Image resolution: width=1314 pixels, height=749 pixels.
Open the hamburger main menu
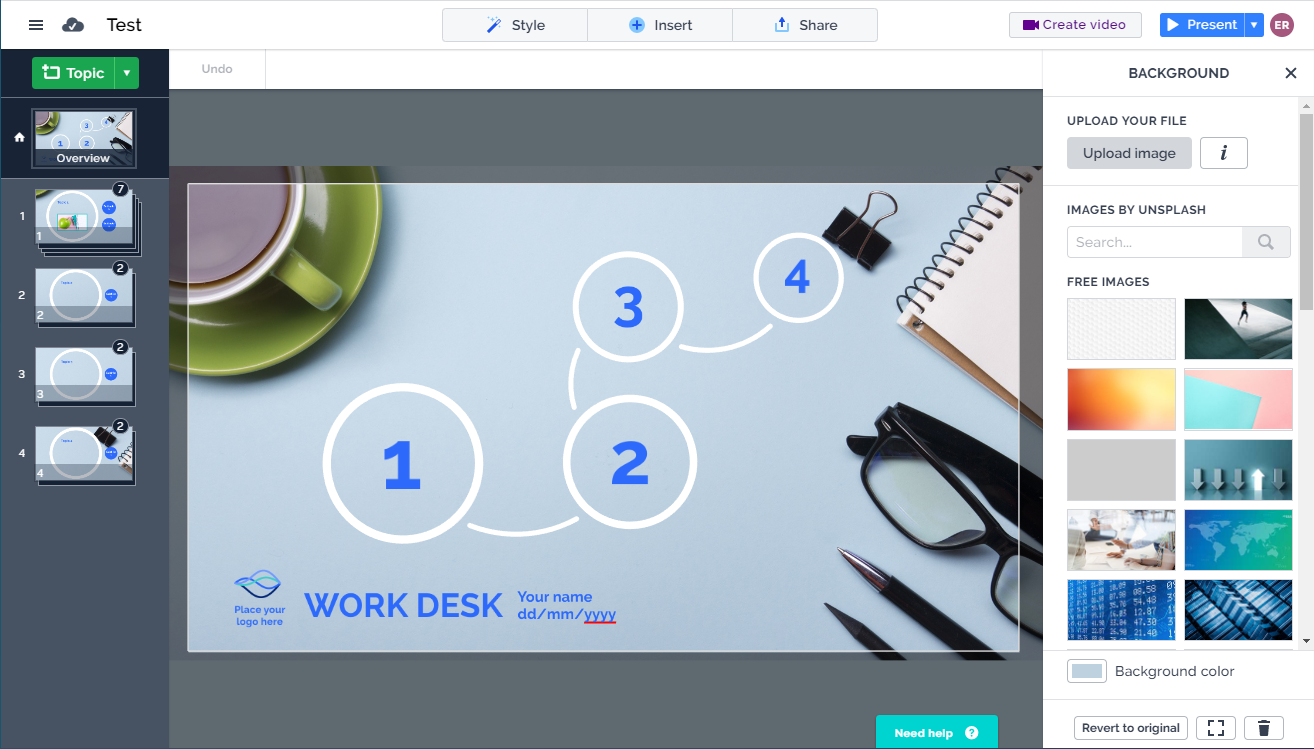click(x=36, y=25)
